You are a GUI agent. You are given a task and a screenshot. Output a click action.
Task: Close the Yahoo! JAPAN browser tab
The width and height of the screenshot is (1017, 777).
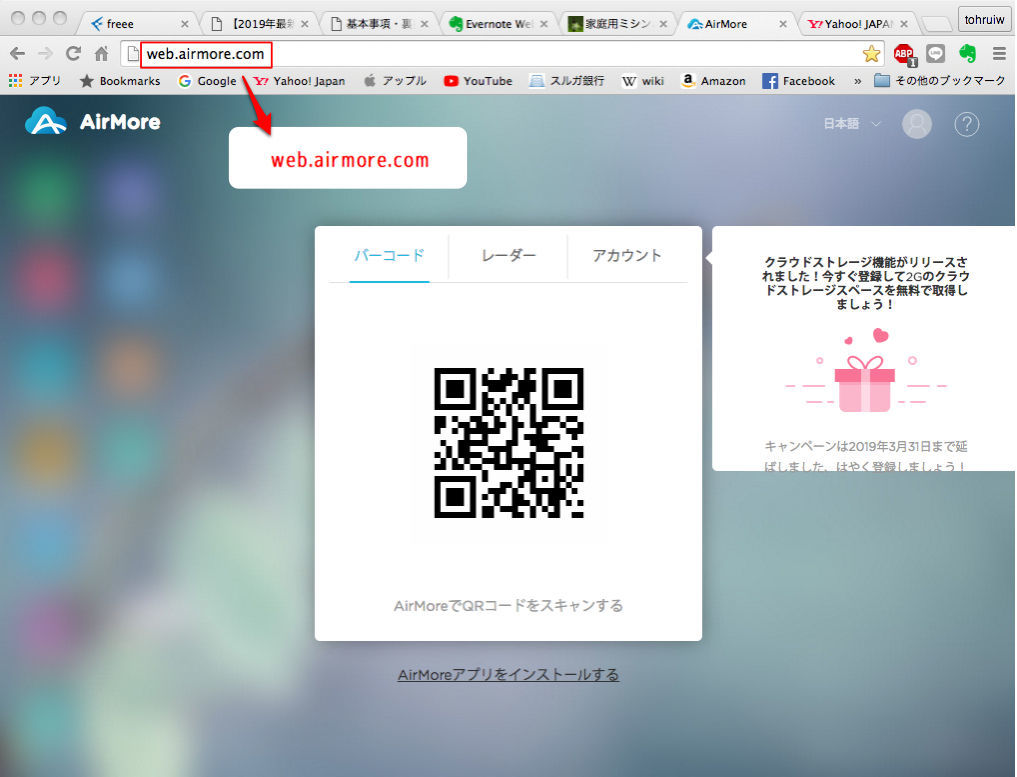pyautogui.click(x=903, y=24)
